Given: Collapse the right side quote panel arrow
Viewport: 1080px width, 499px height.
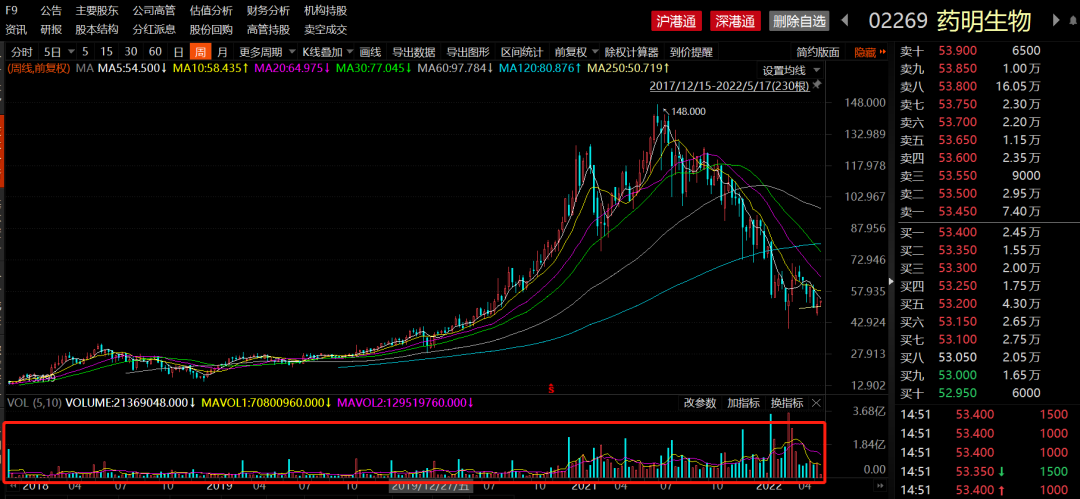Looking at the screenshot, I should 893,283.
